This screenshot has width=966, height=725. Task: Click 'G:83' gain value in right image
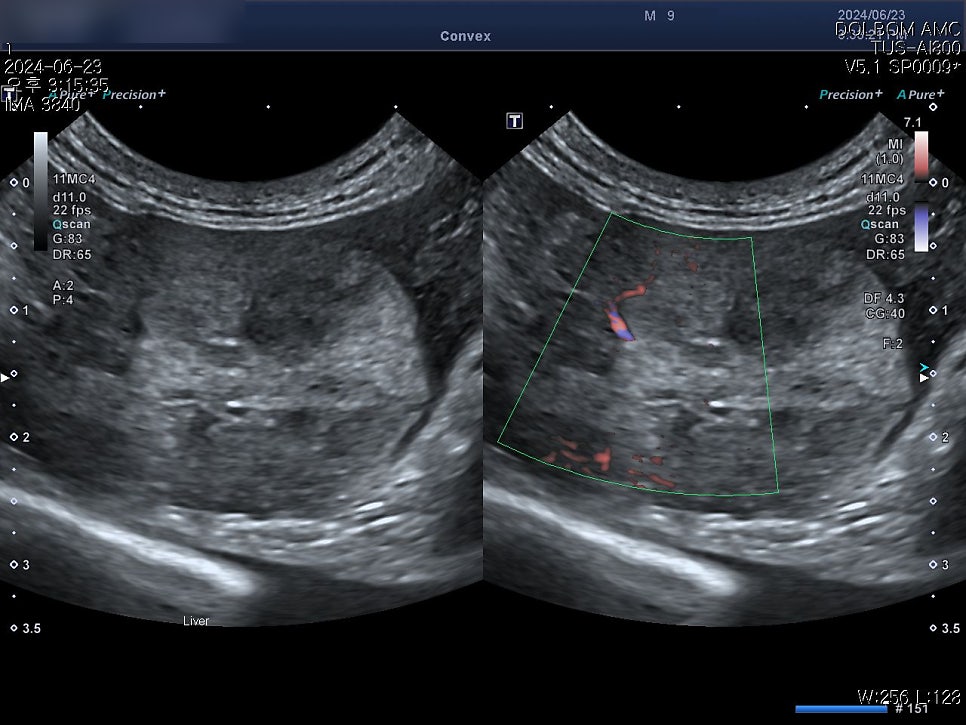(889, 238)
